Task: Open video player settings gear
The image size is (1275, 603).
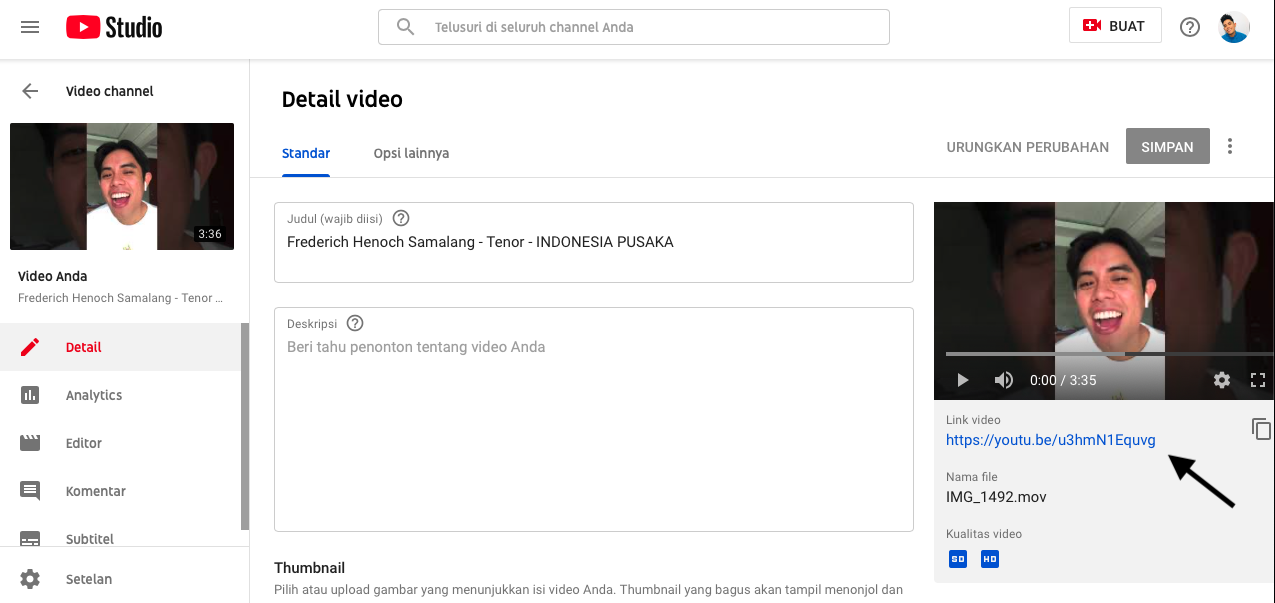Action: pyautogui.click(x=1221, y=380)
